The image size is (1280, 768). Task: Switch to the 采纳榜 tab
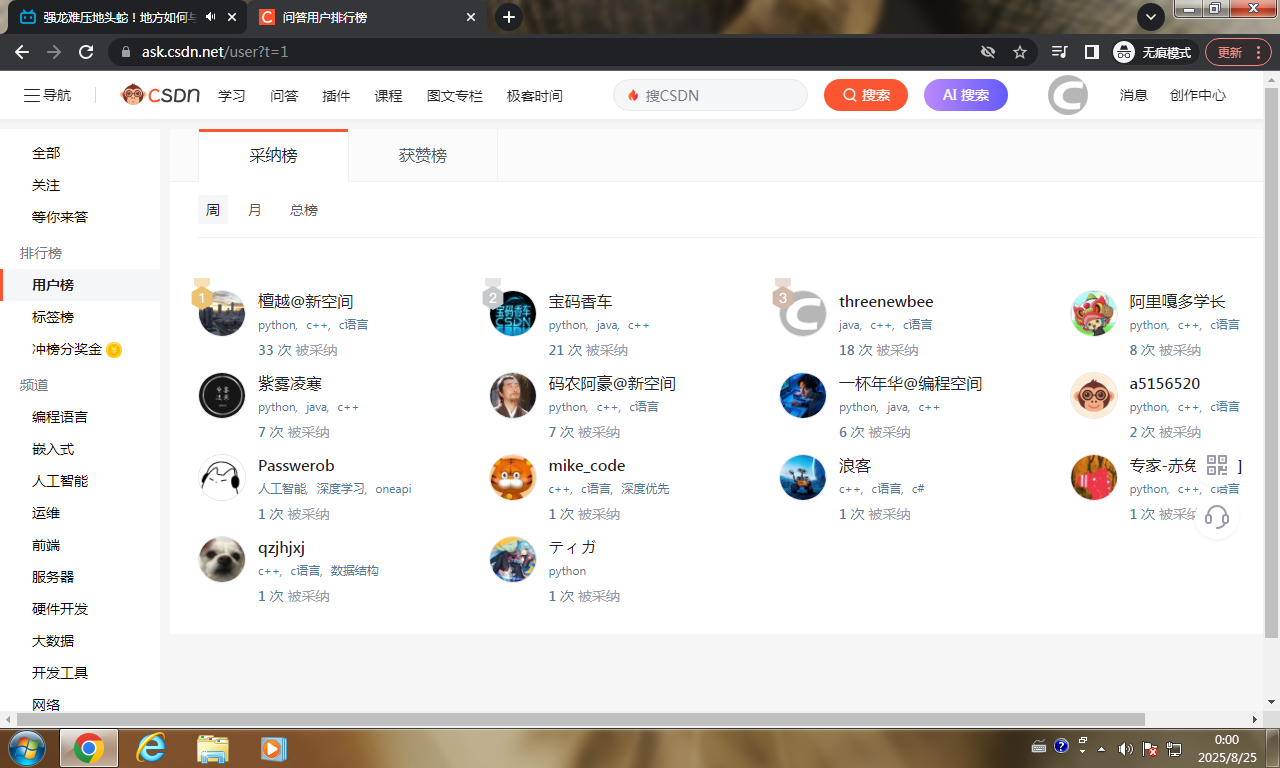coord(273,155)
